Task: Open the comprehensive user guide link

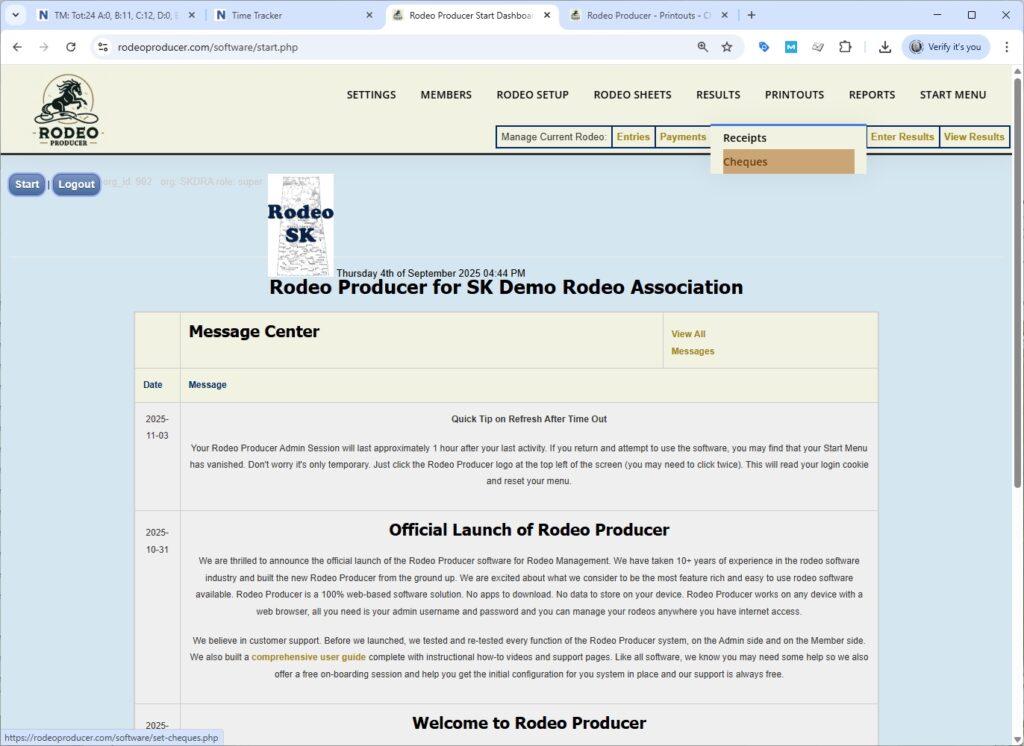Action: tap(308, 657)
